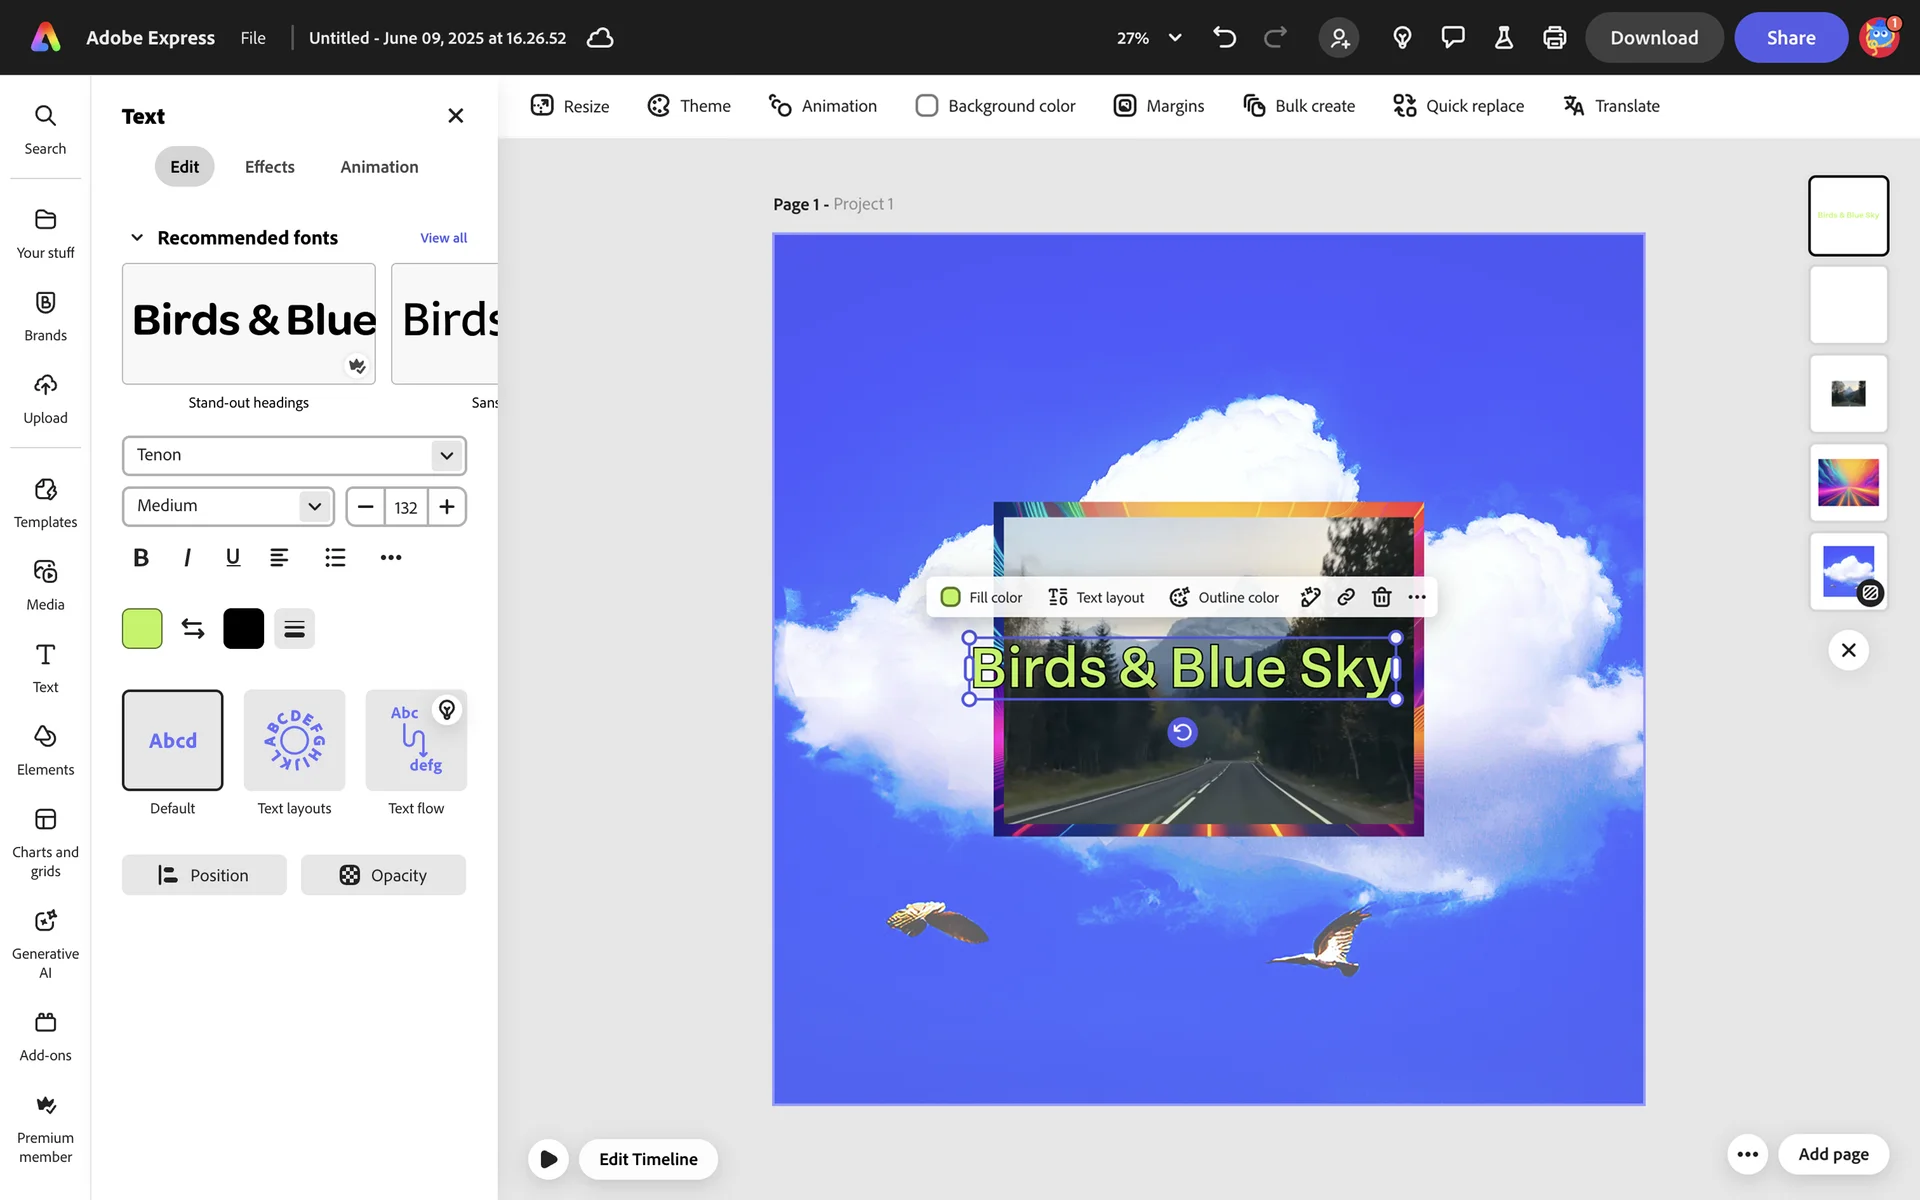Image resolution: width=1920 pixels, height=1200 pixels.
Task: Select the neon gradient page thumbnail
Action: [1848, 482]
